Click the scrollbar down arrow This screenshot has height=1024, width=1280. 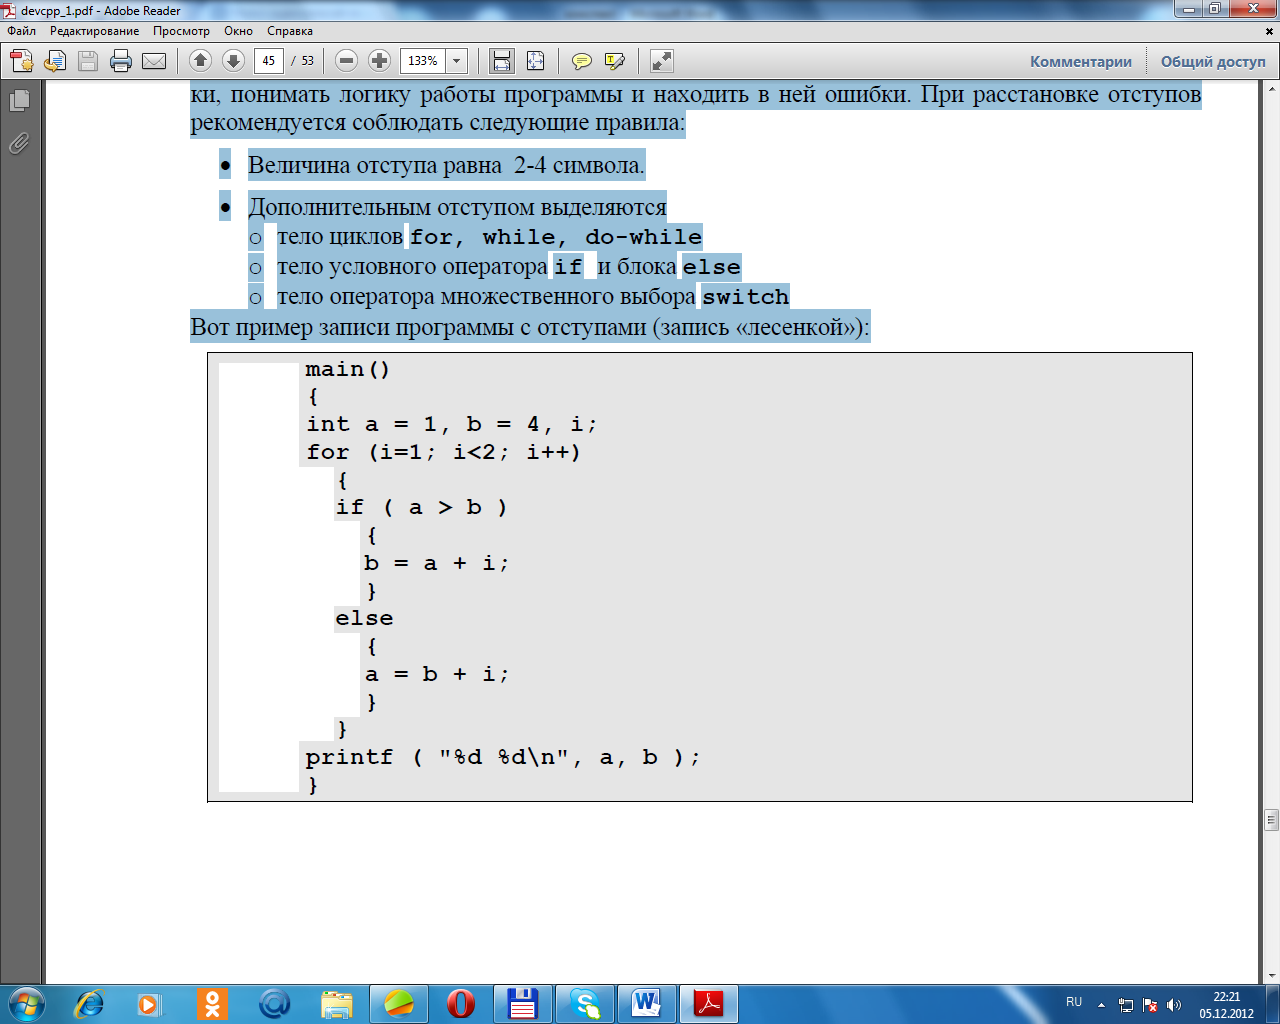pyautogui.click(x=1271, y=975)
